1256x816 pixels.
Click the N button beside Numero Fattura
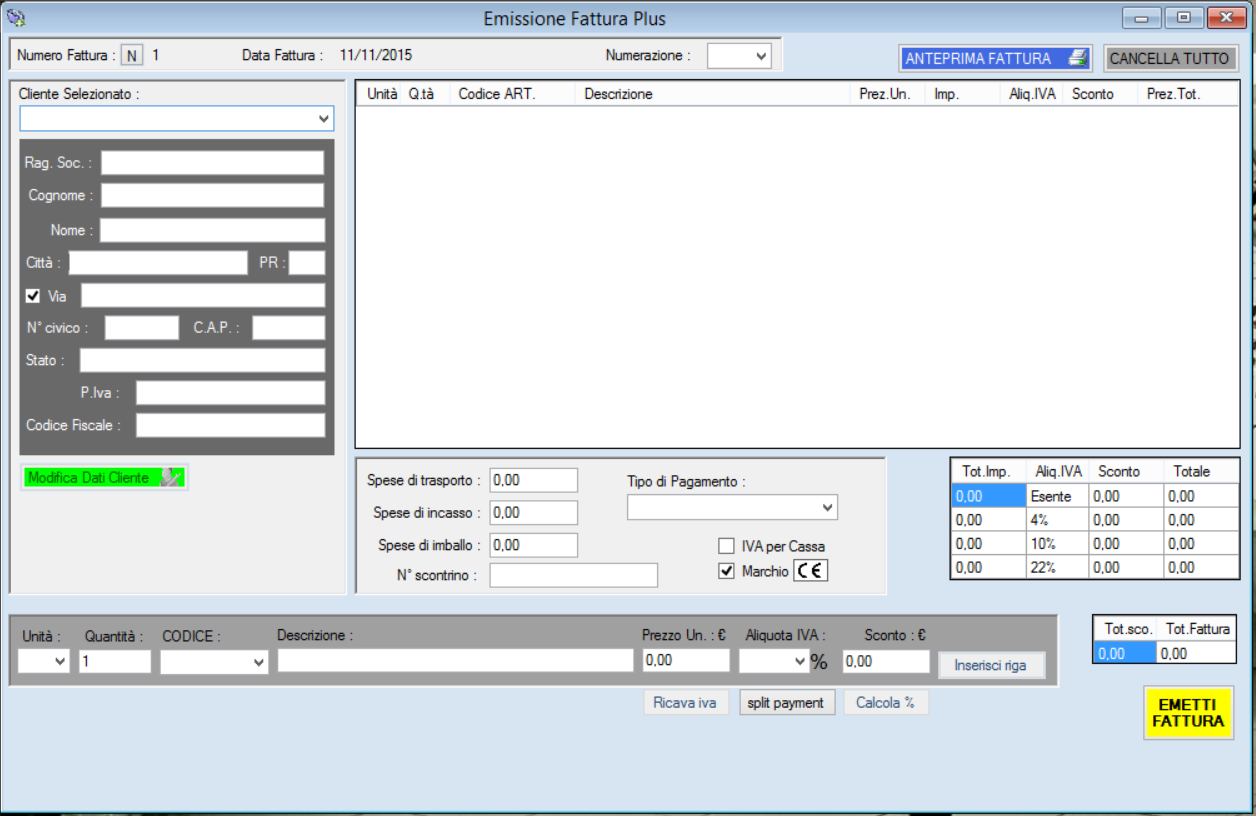[132, 55]
